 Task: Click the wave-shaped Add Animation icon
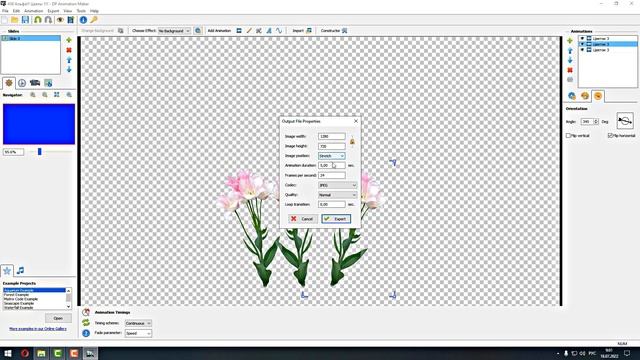click(x=279, y=31)
